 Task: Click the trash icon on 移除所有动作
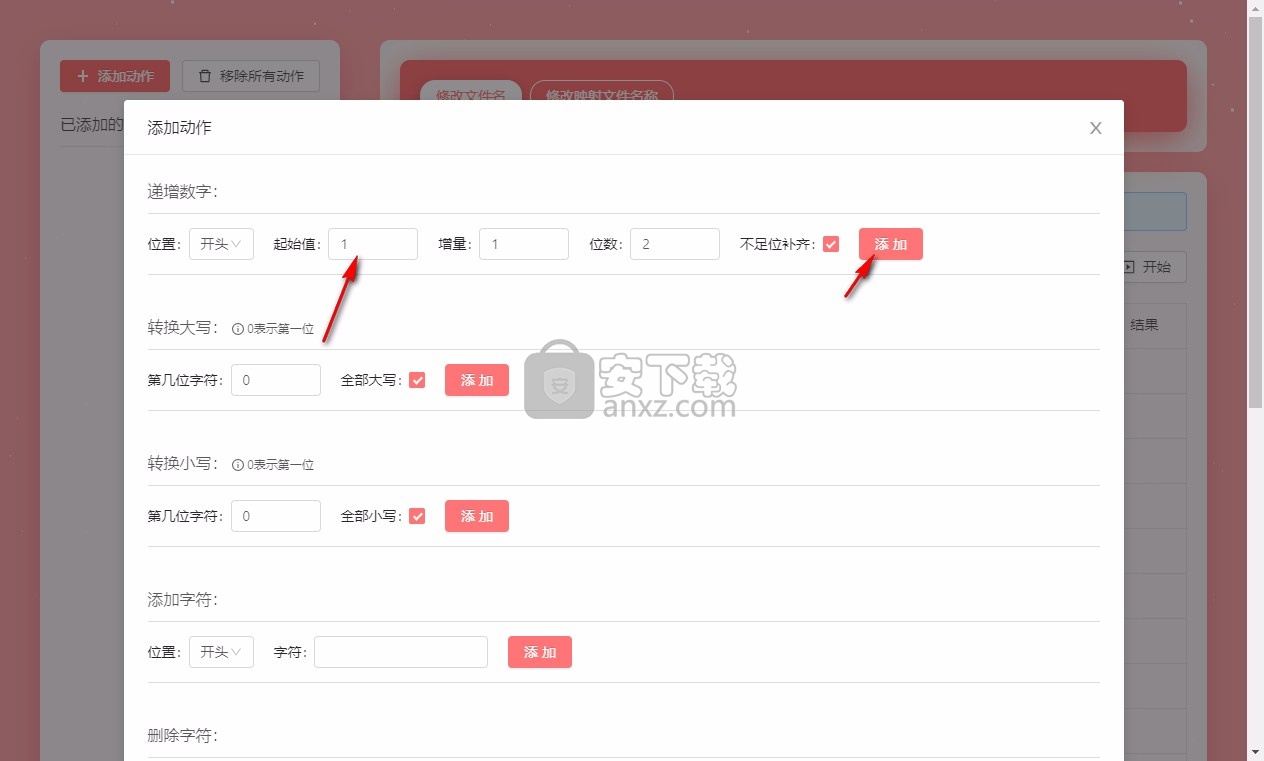coord(205,76)
